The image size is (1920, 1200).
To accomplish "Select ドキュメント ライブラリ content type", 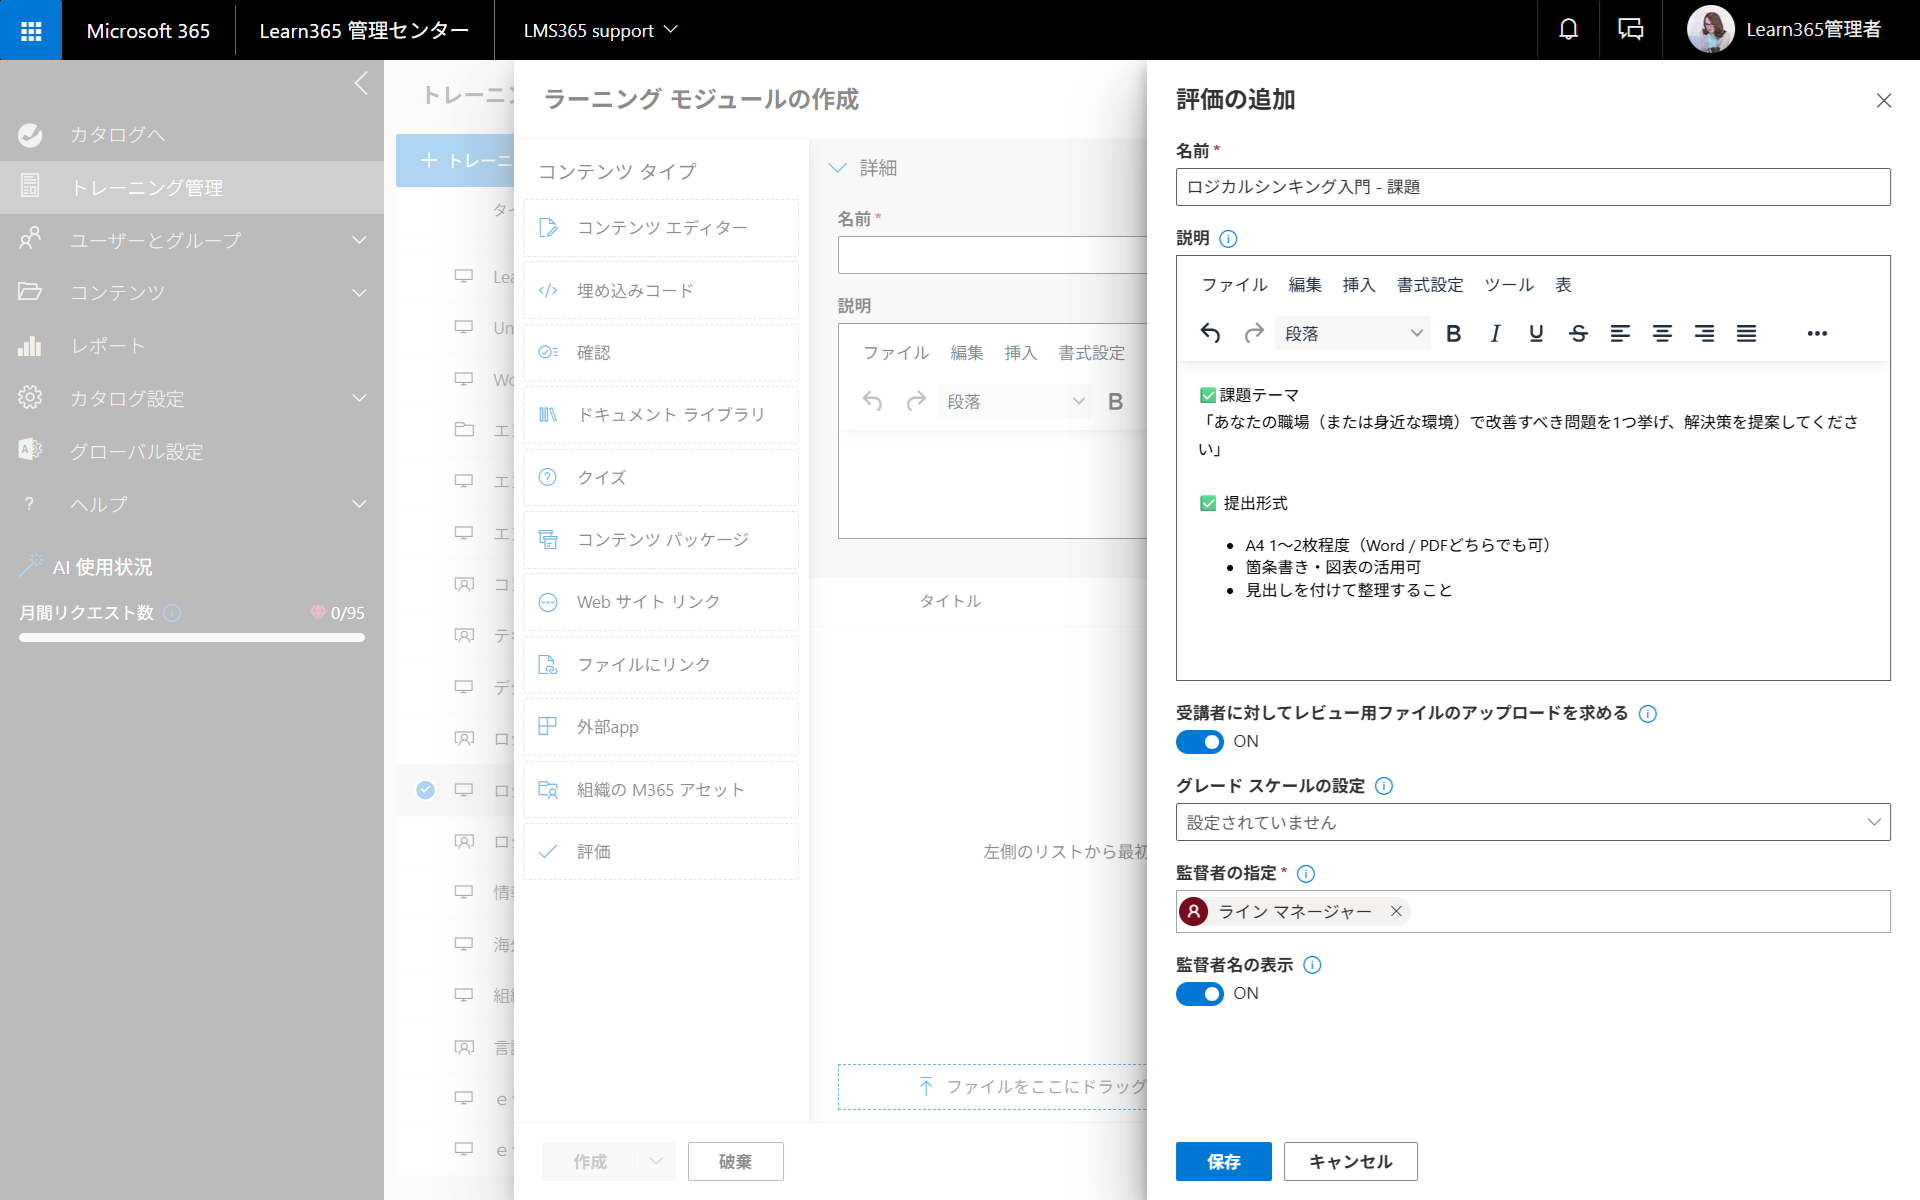I will coord(661,414).
